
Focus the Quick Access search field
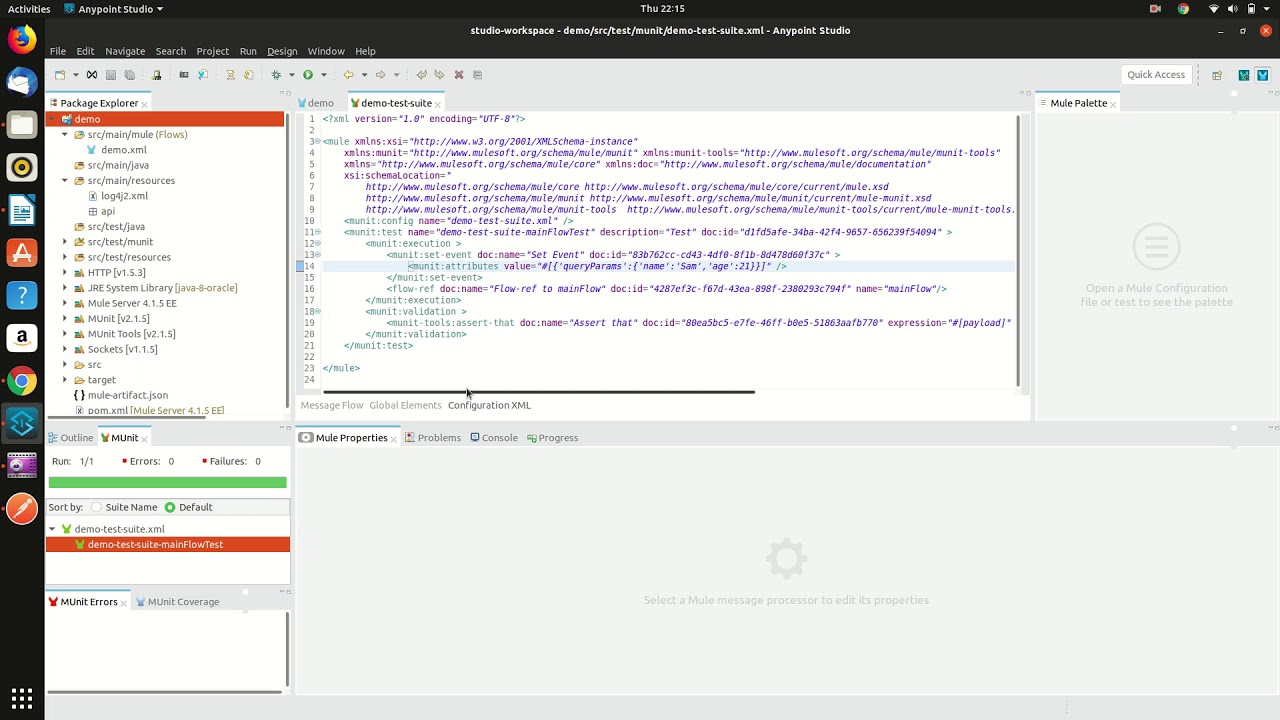click(1156, 75)
